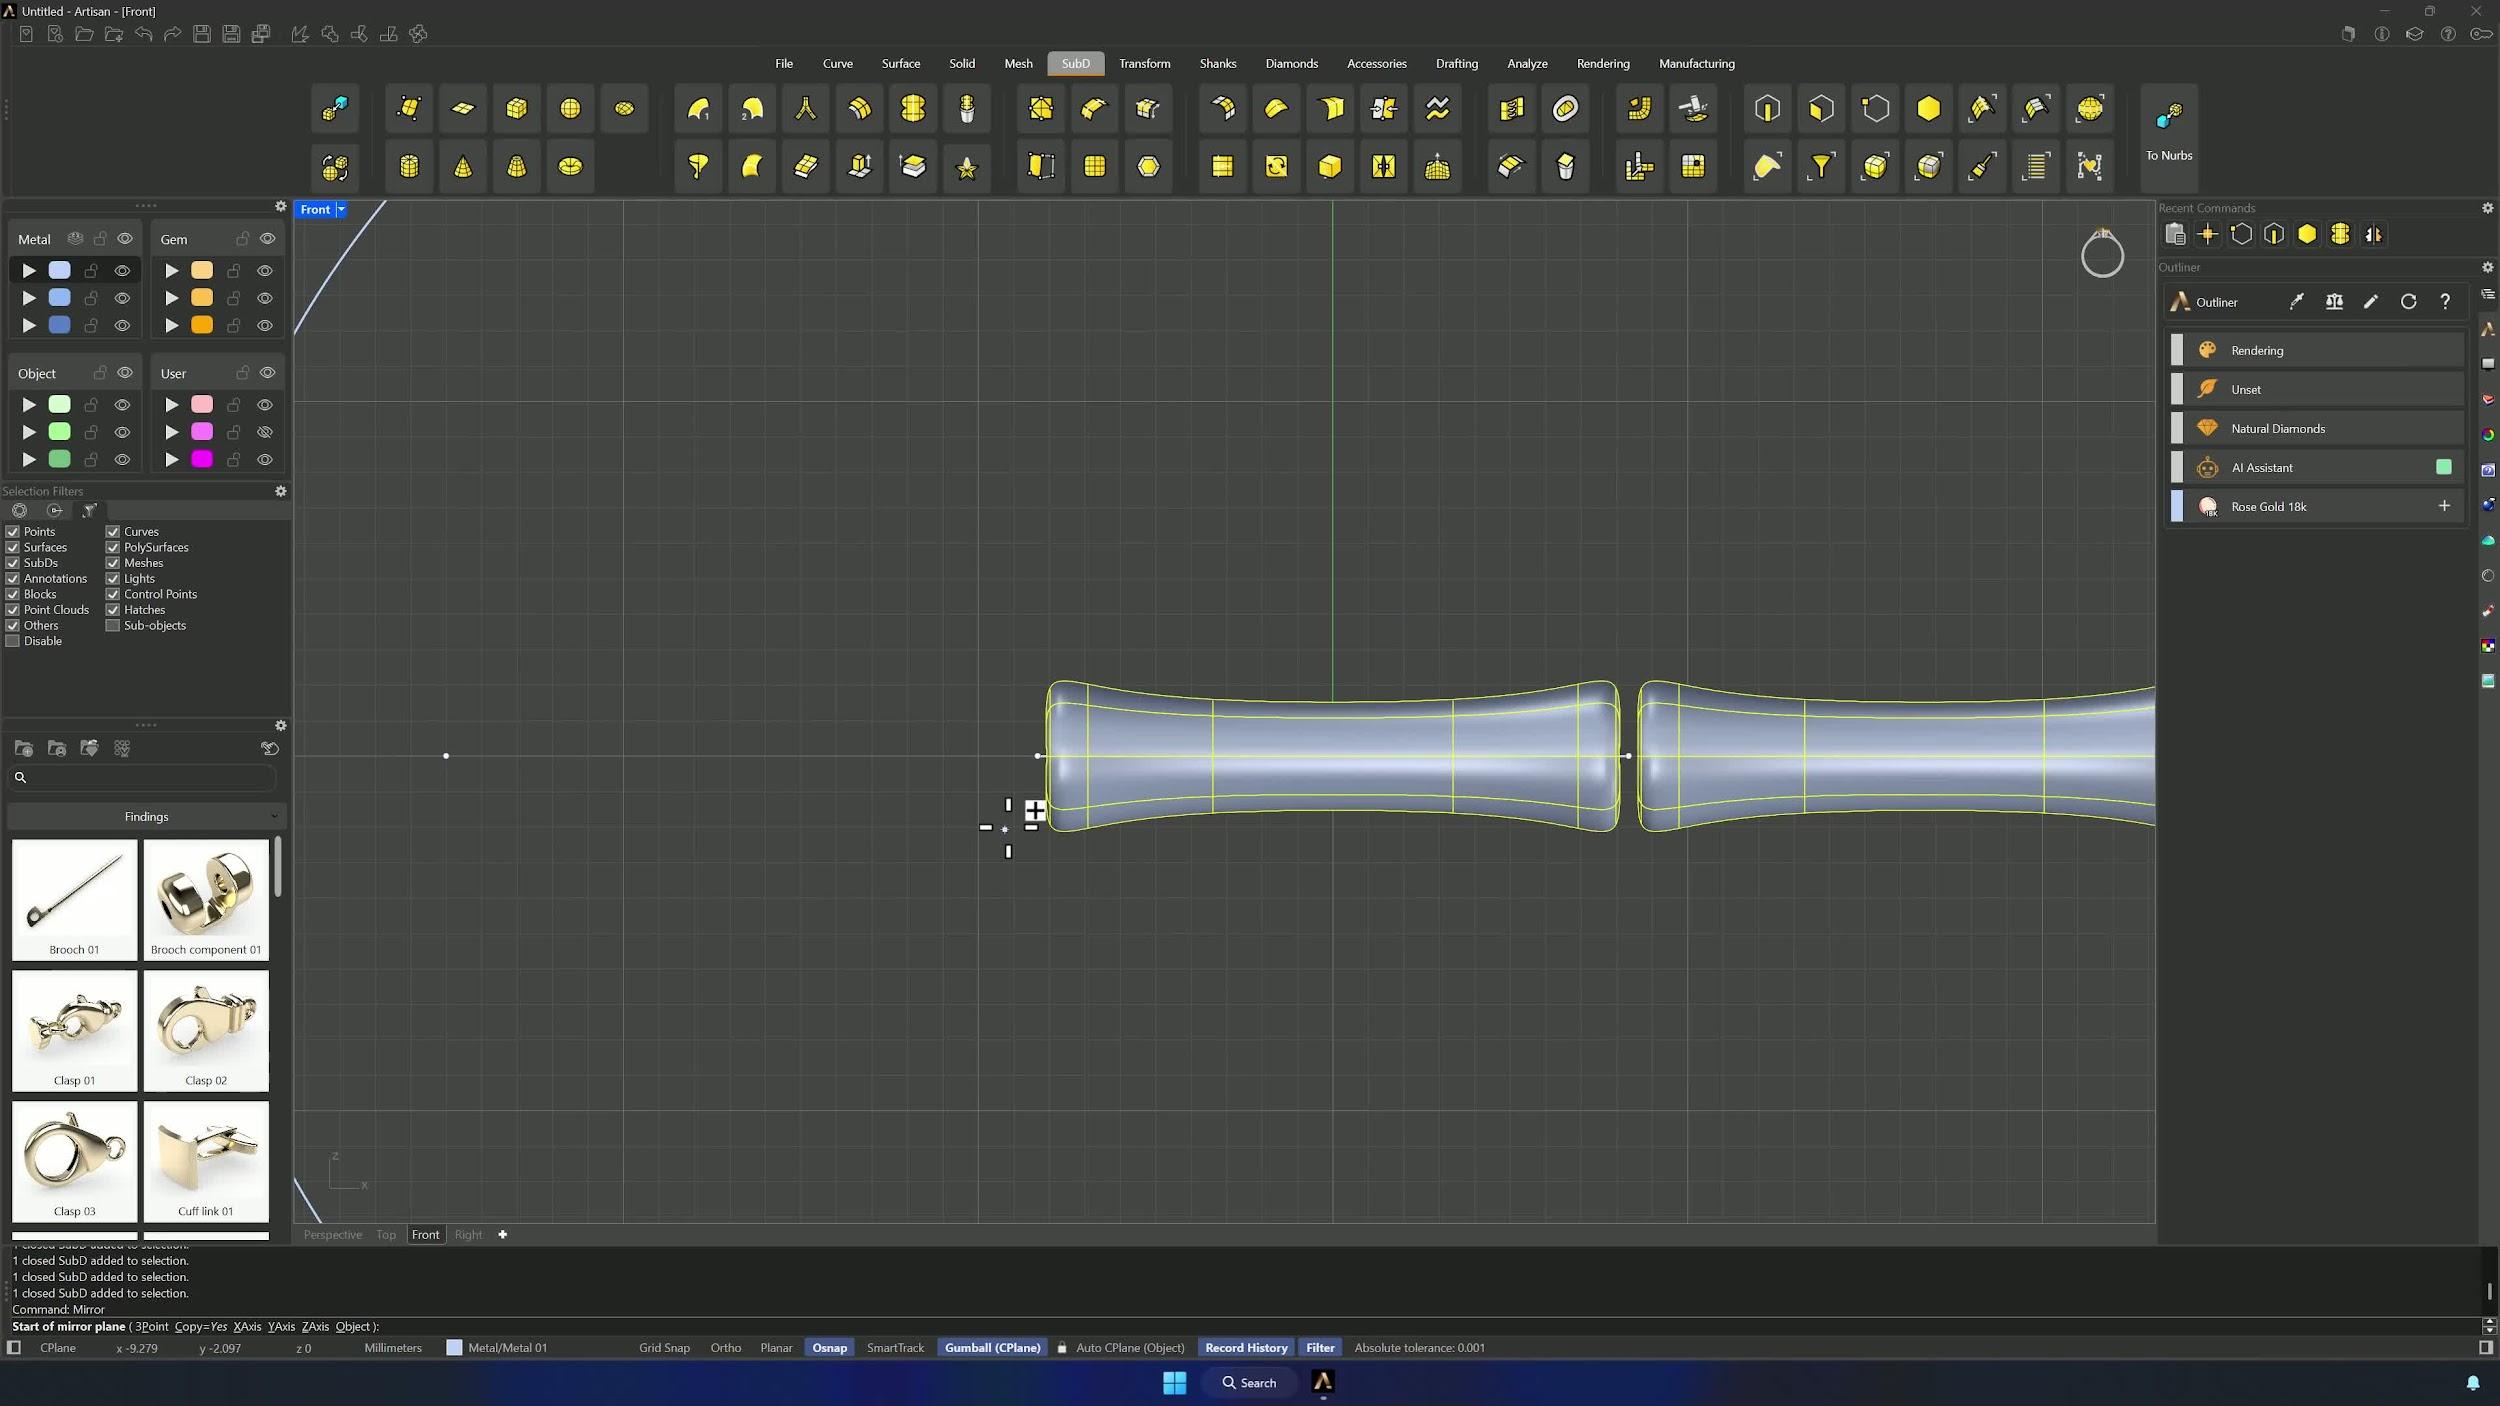This screenshot has width=2500, height=1406.
Task: Expand the second Metal layer row
Action: 29,298
